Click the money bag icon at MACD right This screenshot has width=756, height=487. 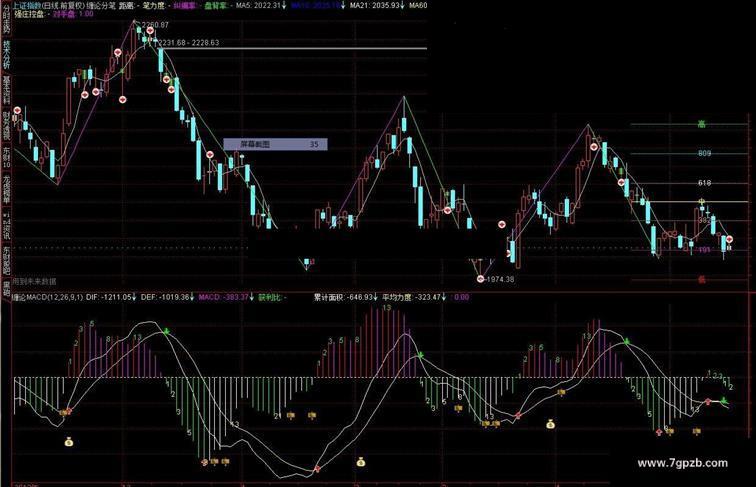click(551, 424)
